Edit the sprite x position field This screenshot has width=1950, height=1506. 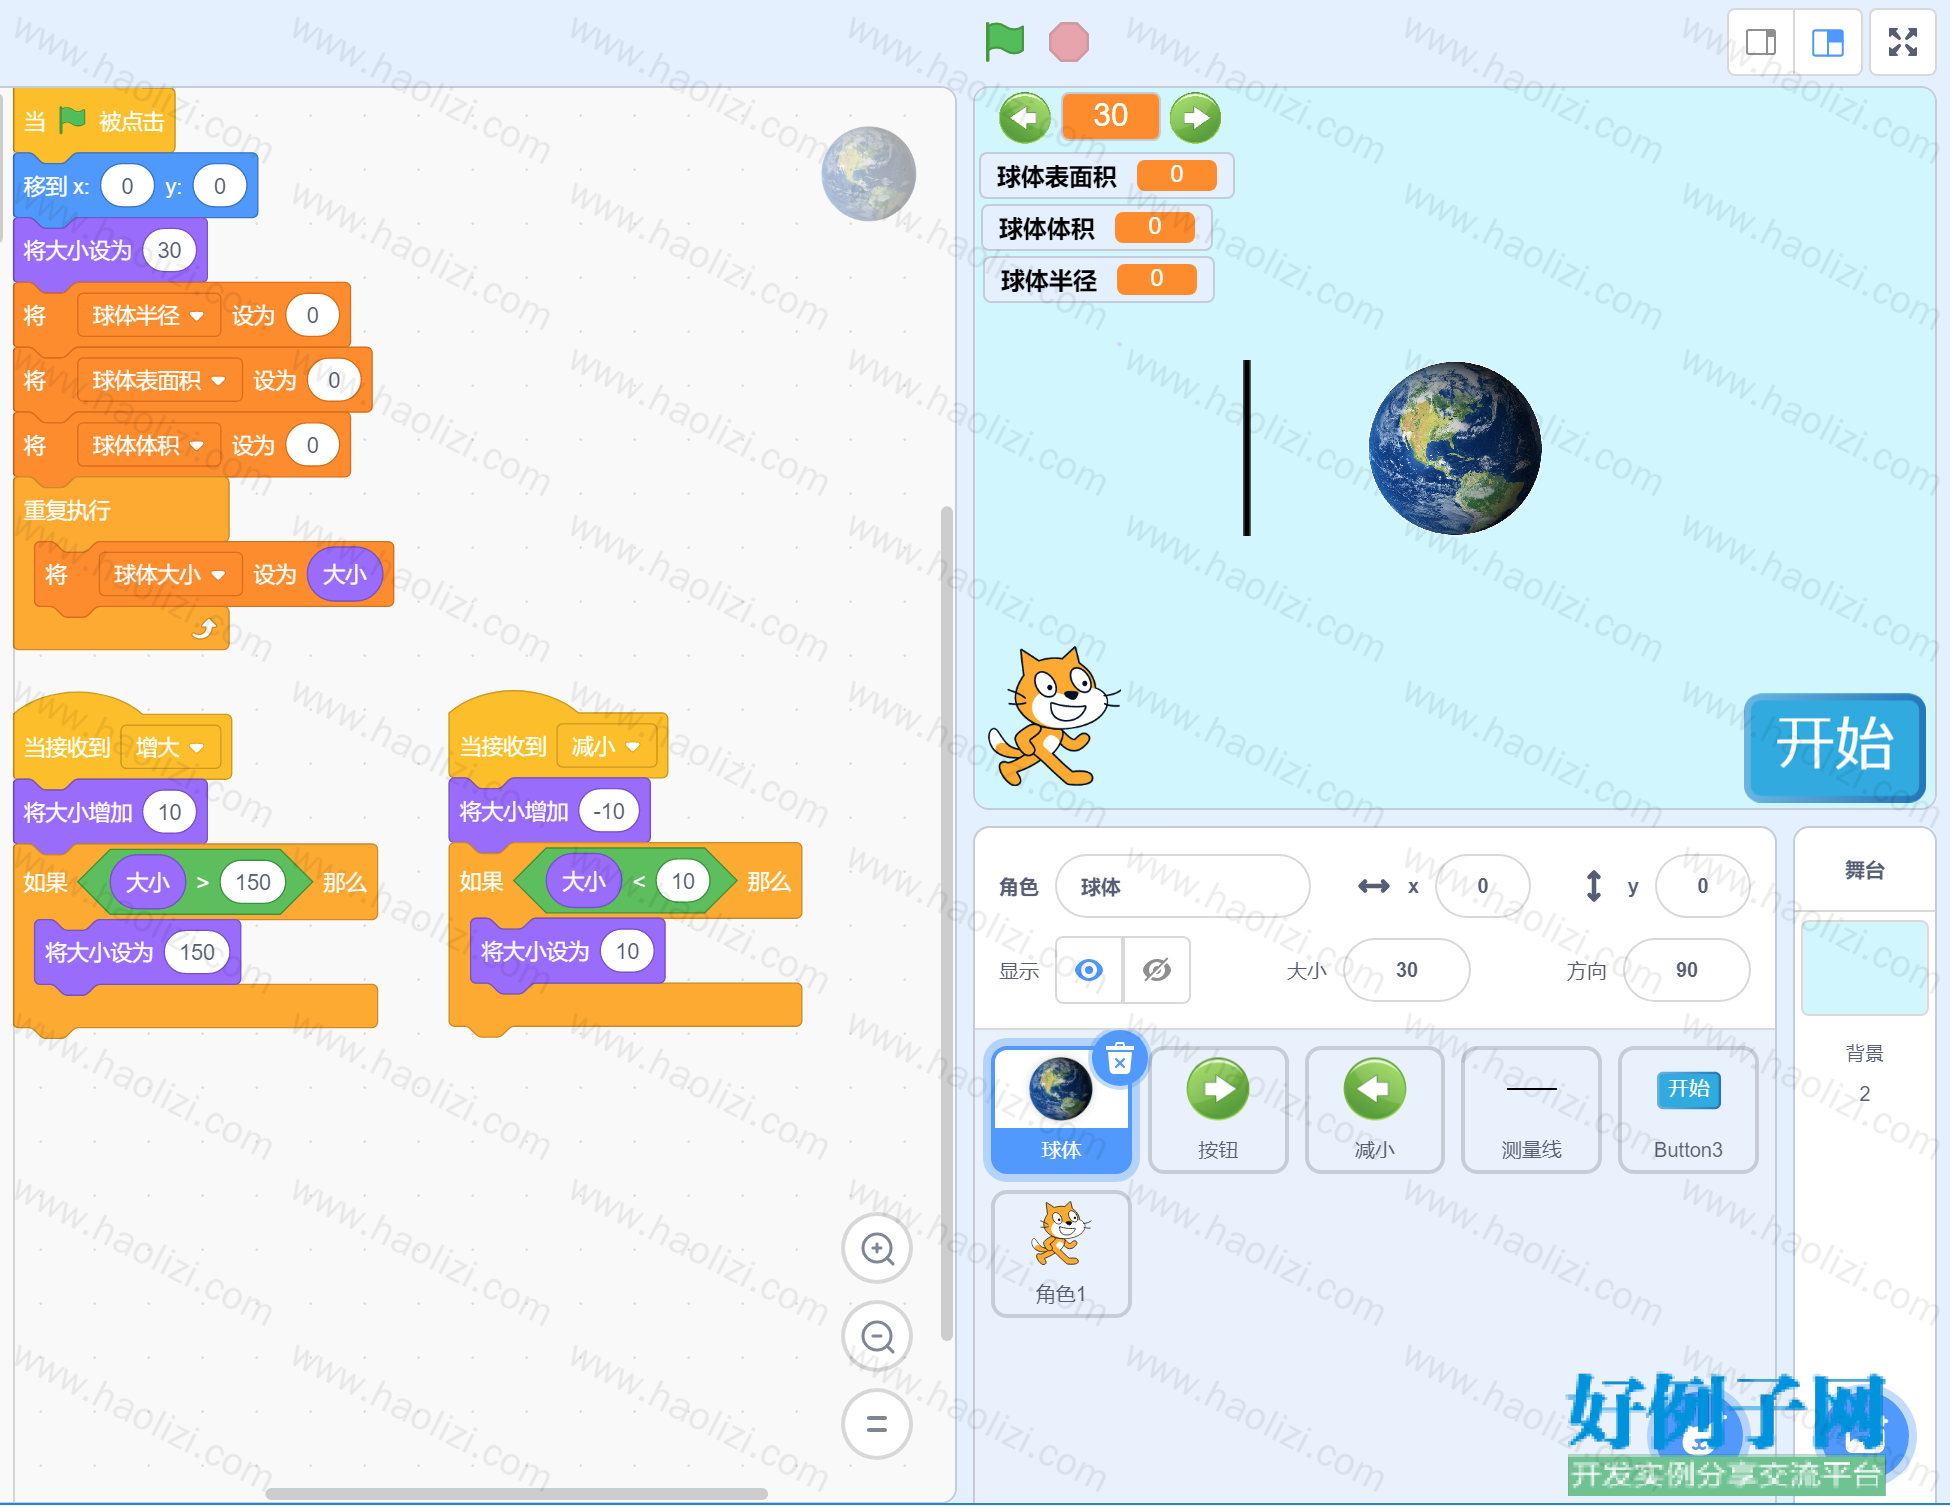[1483, 886]
